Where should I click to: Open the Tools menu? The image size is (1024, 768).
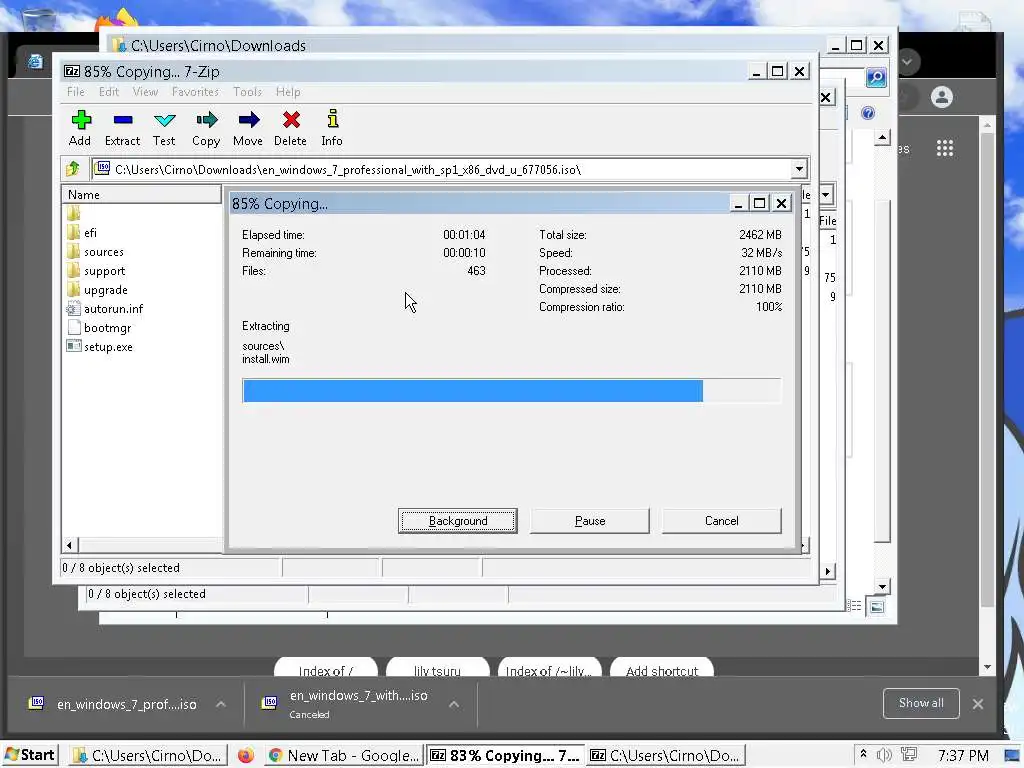(x=248, y=92)
